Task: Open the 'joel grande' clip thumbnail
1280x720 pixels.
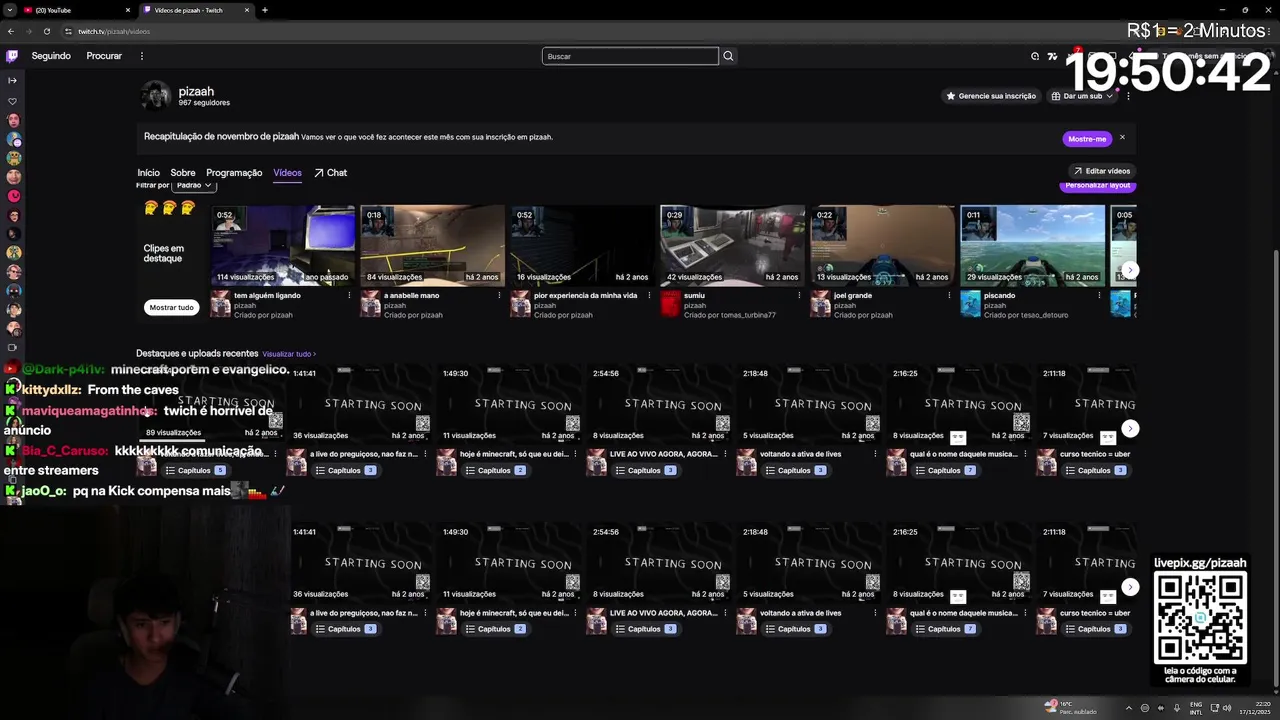Action: click(883, 245)
